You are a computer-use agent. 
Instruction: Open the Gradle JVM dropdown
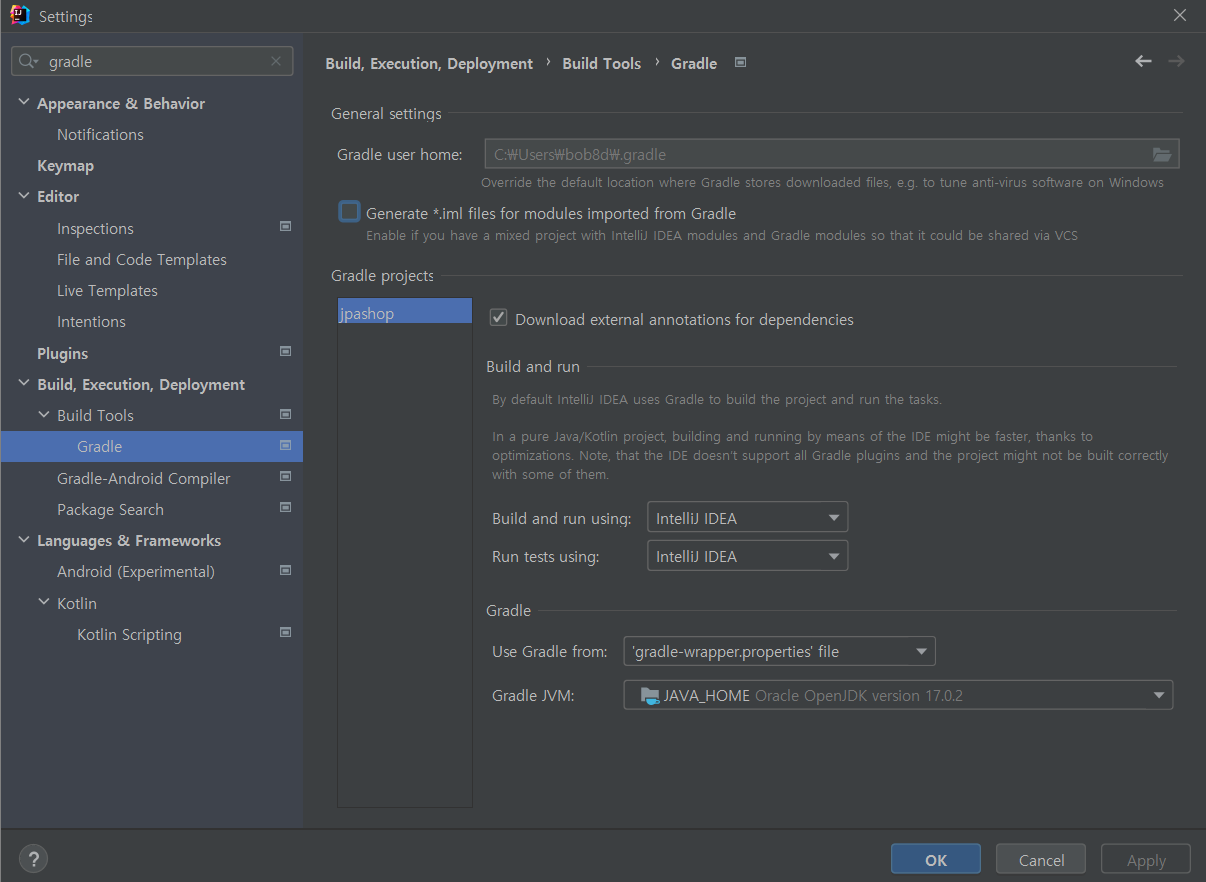[898, 695]
